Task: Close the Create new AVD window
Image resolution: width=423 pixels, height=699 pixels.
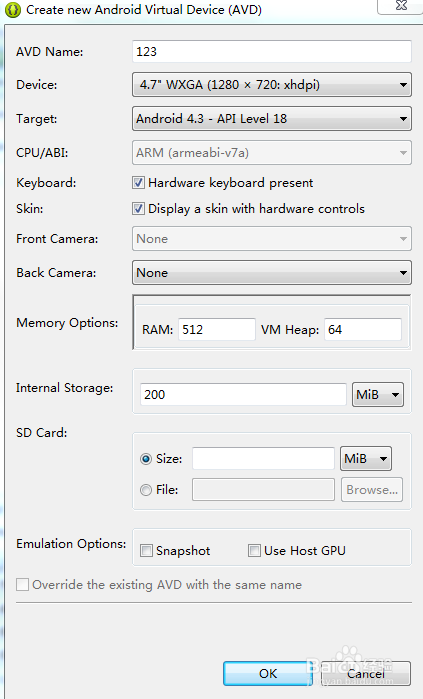Action: 401,6
